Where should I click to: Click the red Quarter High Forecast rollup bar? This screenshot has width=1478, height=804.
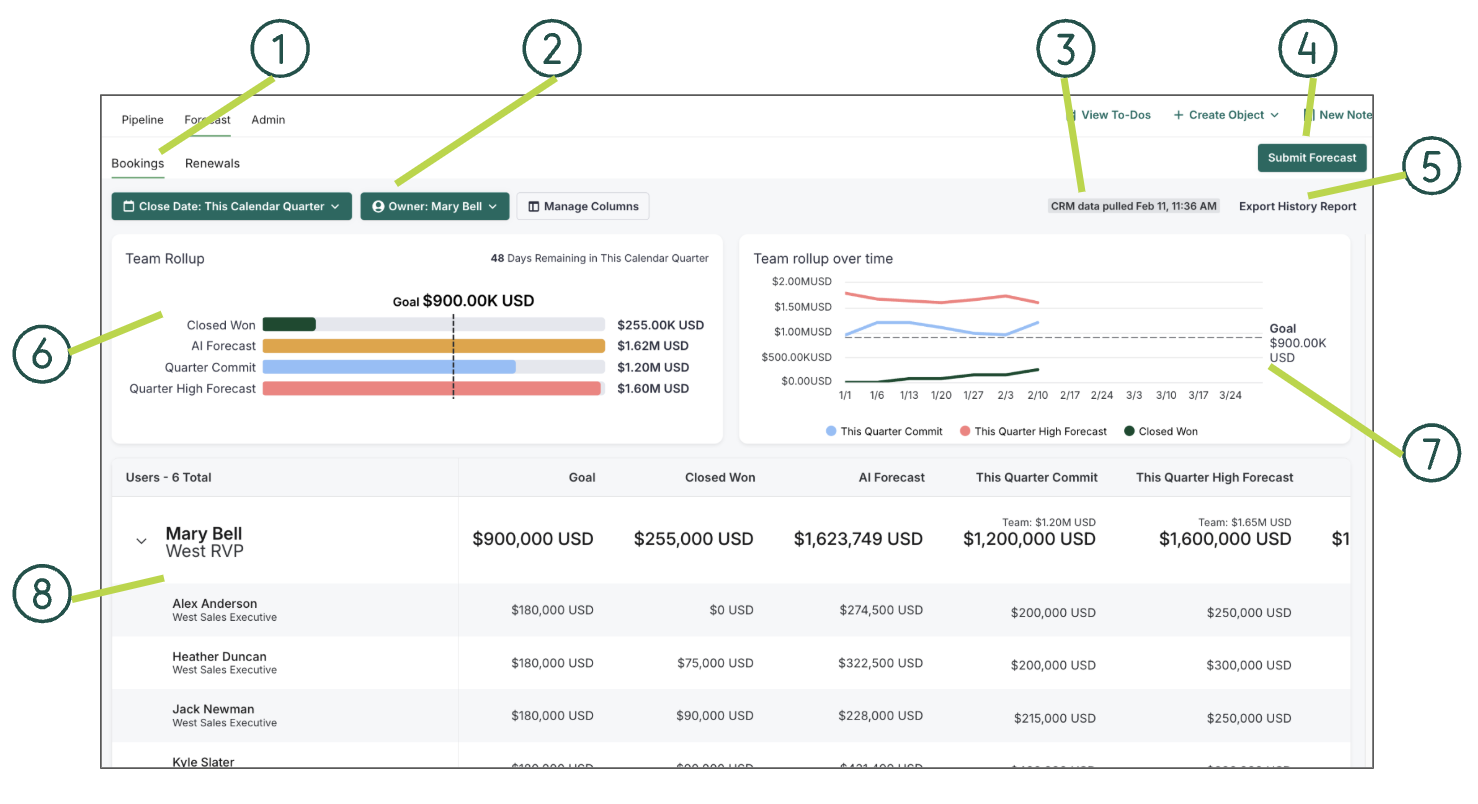click(x=432, y=388)
